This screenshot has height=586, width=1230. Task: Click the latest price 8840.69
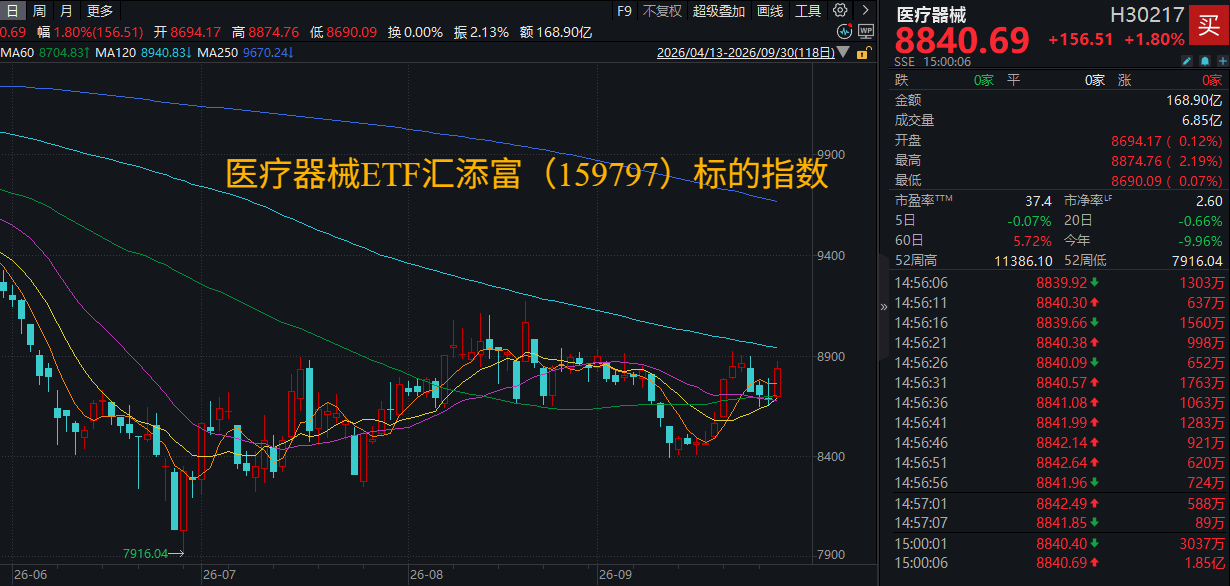click(962, 41)
